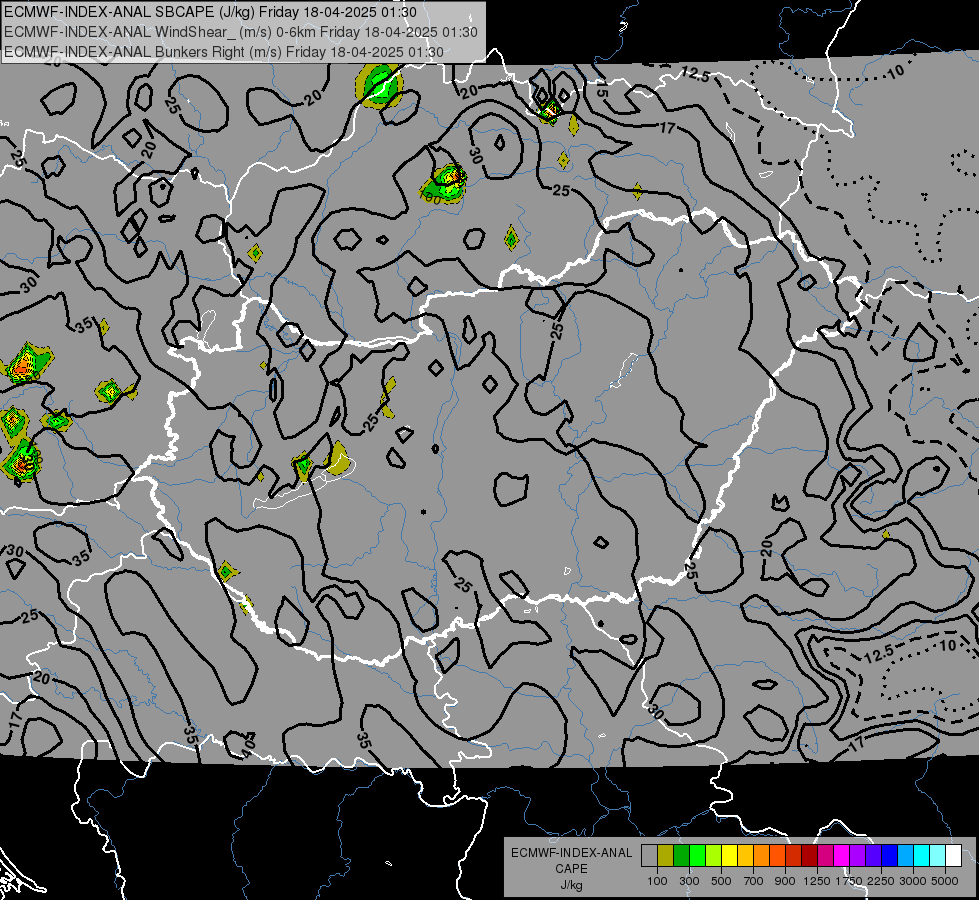979x900 pixels.
Task: Click the legend title ECMWF-INDEX-ANAL
Action: [x=571, y=853]
